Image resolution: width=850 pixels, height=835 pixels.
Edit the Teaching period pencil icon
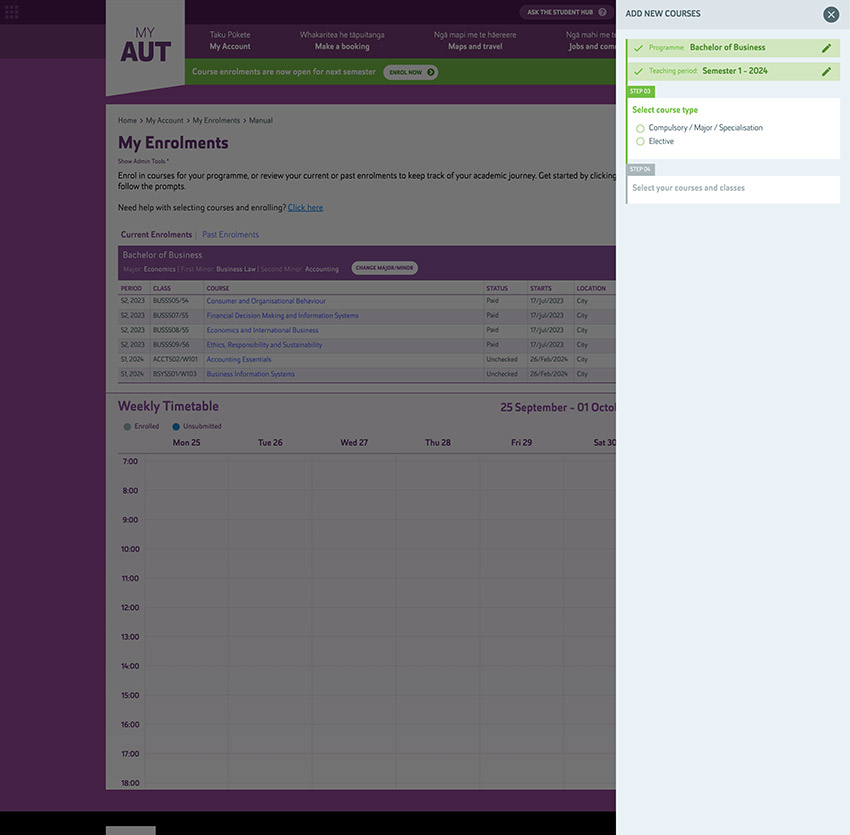pos(827,70)
